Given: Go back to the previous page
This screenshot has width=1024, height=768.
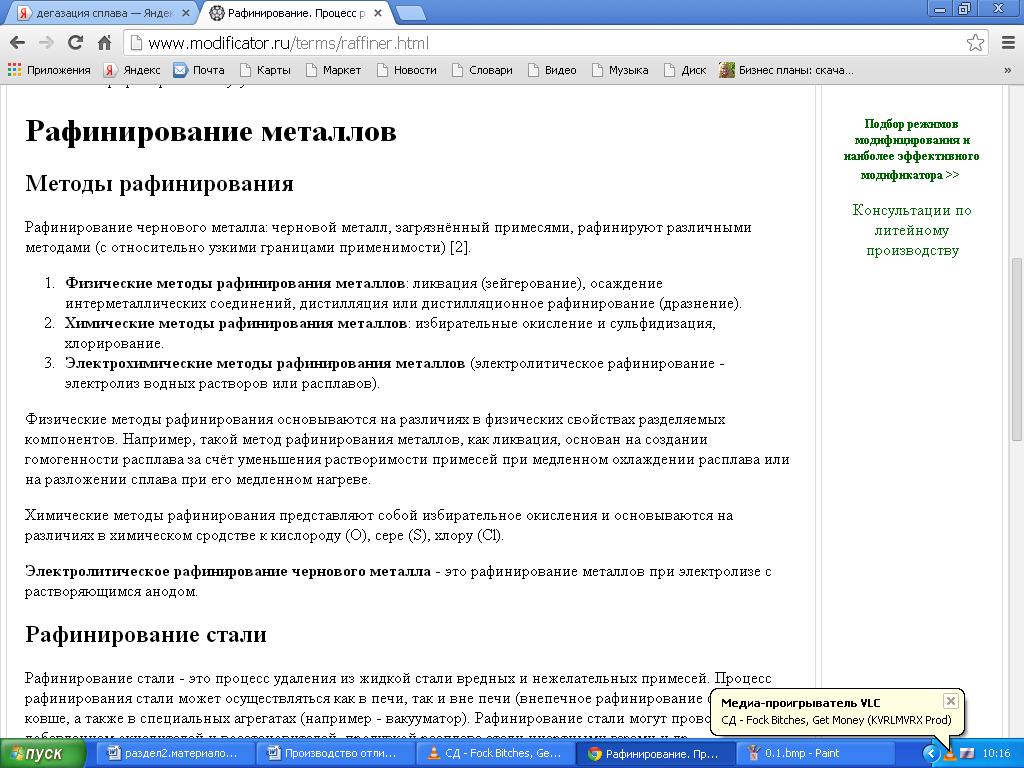Looking at the screenshot, I should pos(18,43).
